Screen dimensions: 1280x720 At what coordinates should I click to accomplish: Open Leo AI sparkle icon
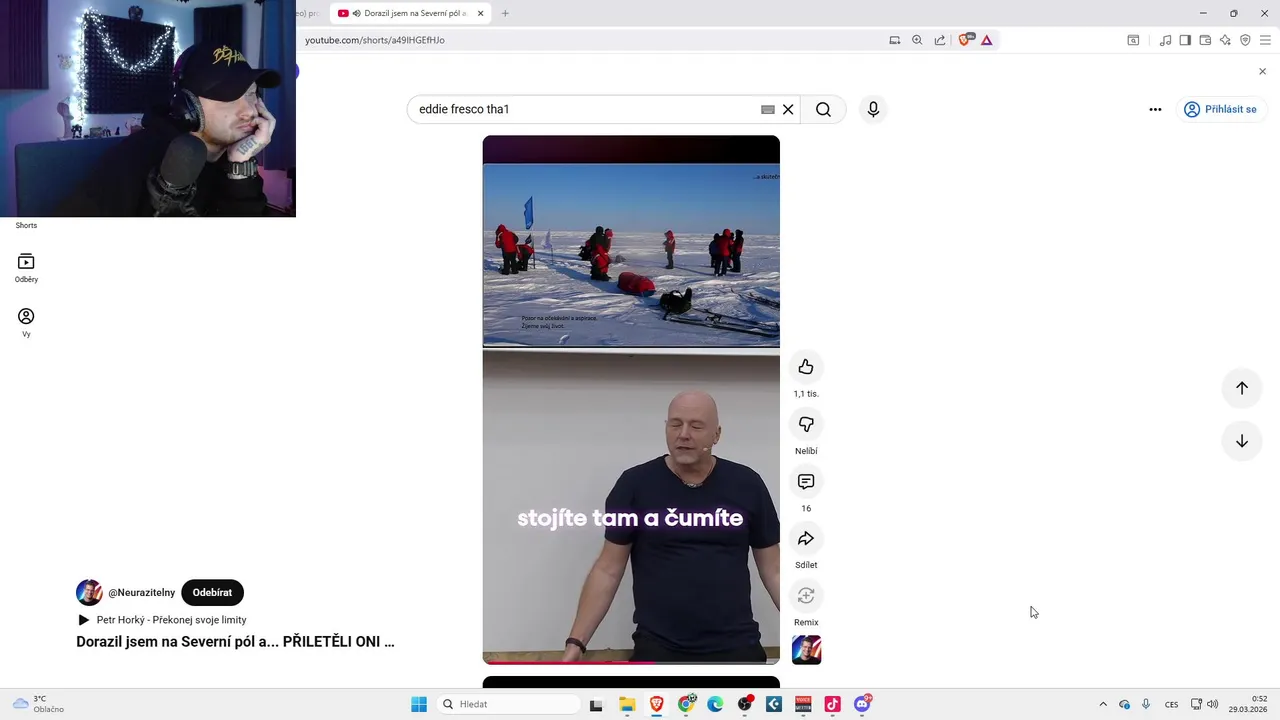[1225, 40]
